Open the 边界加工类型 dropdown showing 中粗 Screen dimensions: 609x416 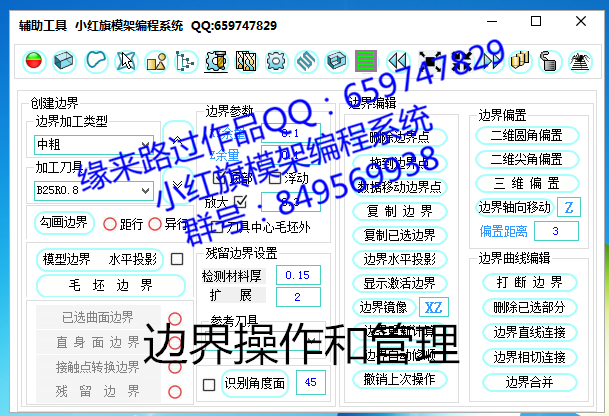94,144
